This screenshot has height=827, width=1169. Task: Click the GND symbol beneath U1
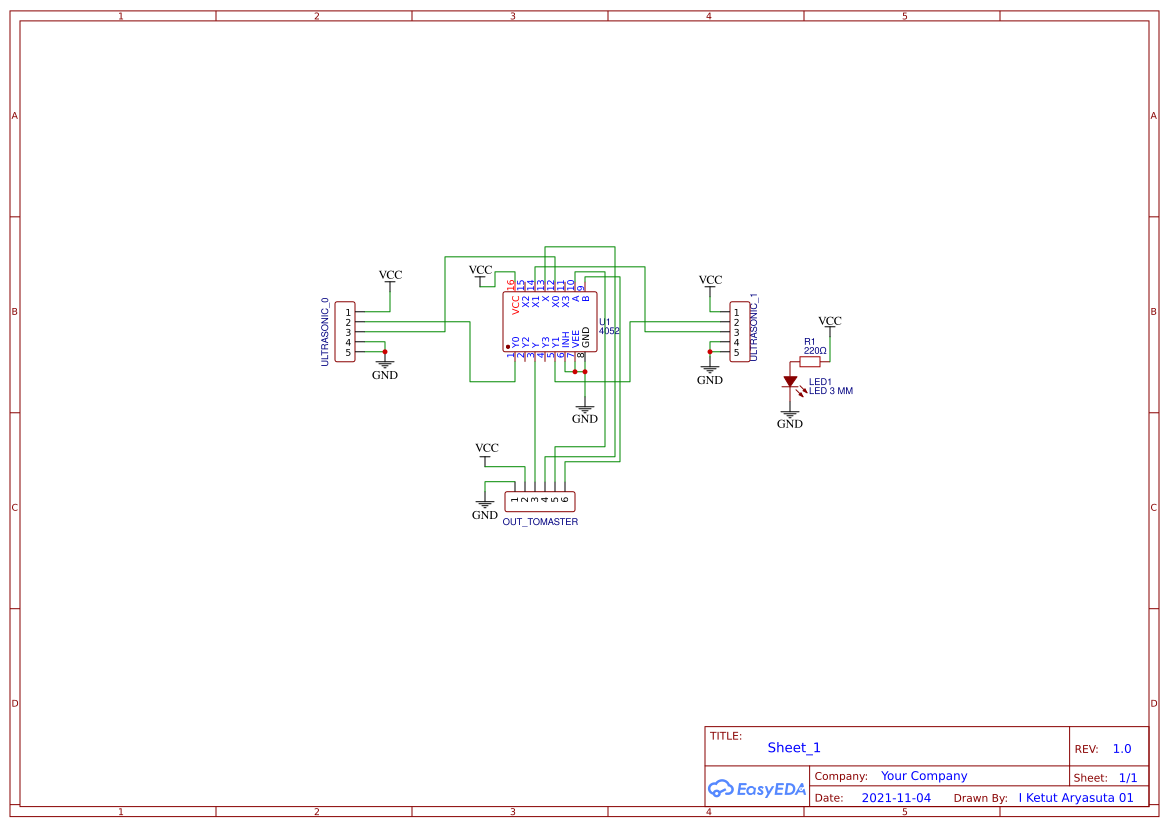(x=584, y=407)
